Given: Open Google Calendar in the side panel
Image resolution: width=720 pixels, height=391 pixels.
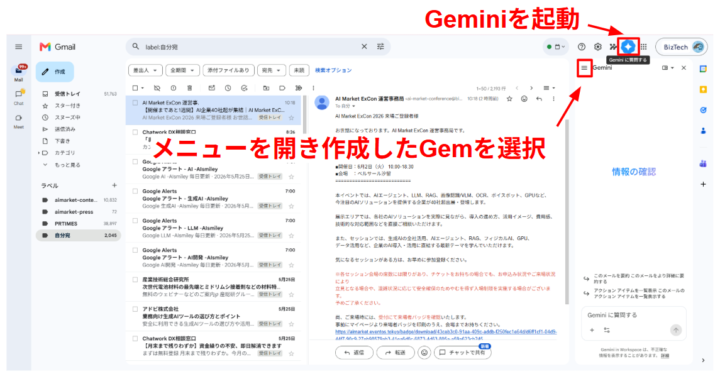Looking at the screenshot, I should point(703,69).
